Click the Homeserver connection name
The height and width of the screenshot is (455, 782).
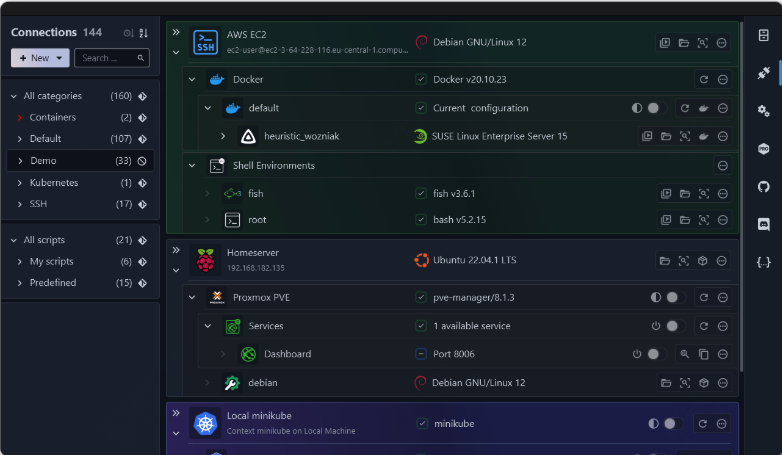(255, 254)
